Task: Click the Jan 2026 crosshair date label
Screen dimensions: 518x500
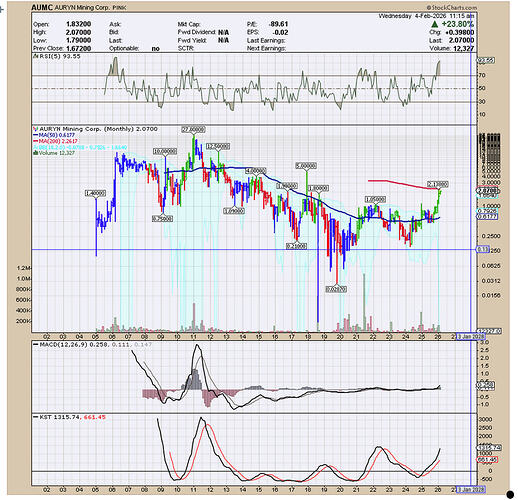Action: [471, 336]
